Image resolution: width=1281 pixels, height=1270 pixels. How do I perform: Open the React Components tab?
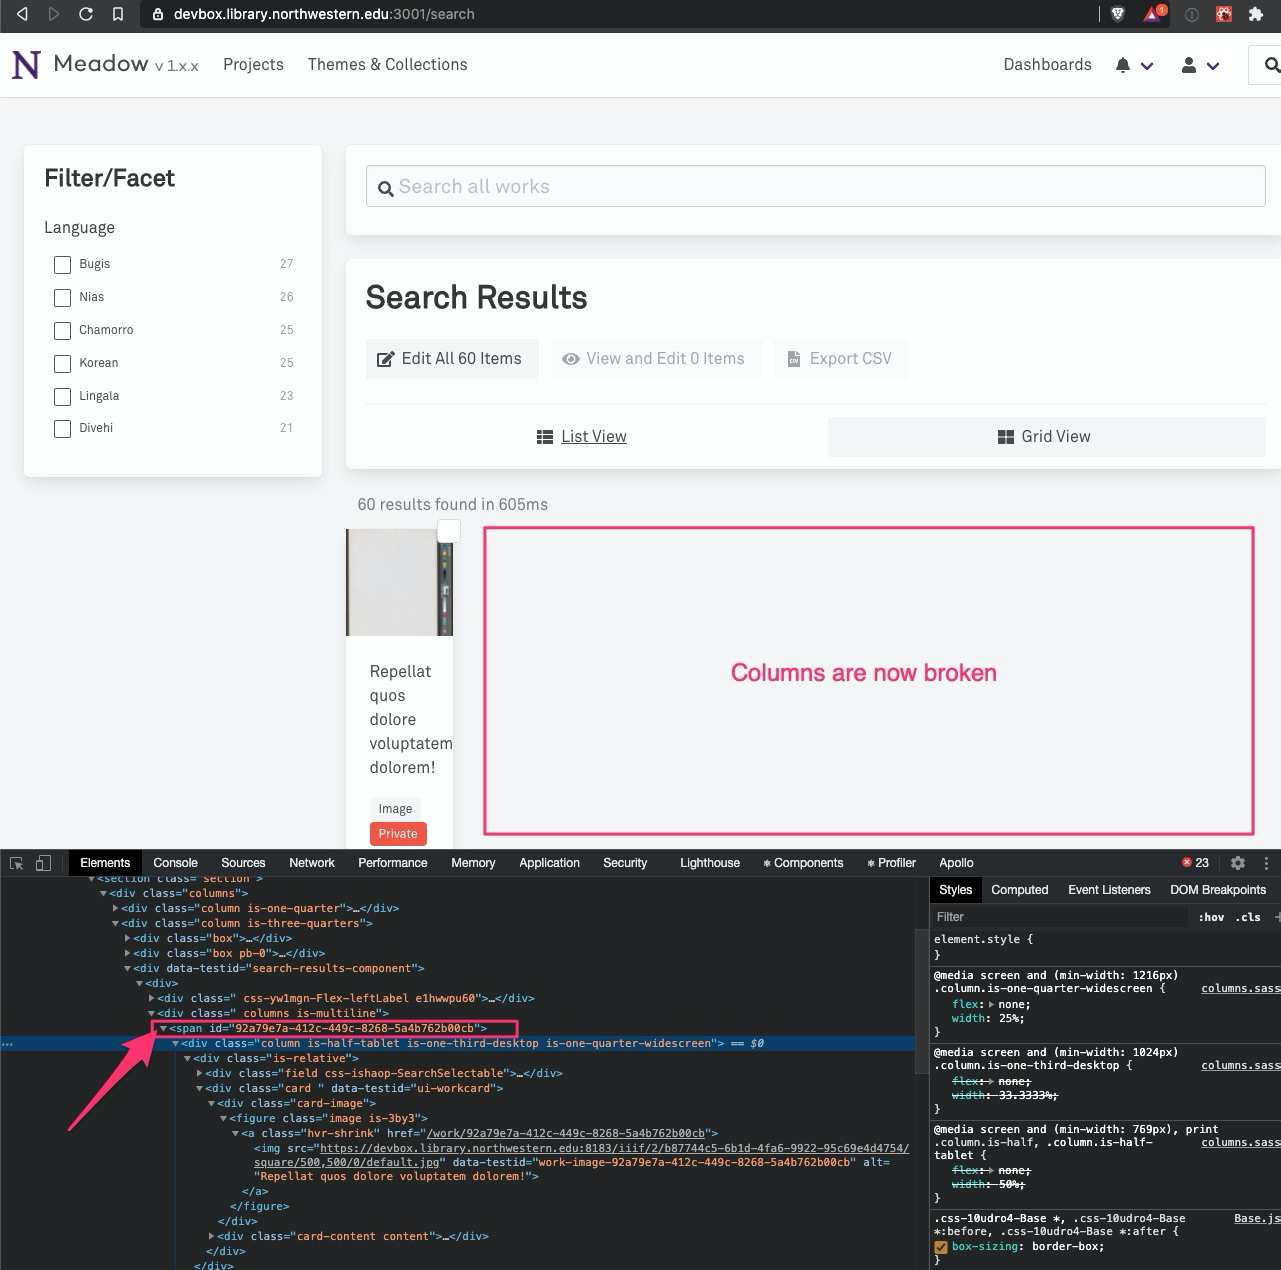coord(803,863)
